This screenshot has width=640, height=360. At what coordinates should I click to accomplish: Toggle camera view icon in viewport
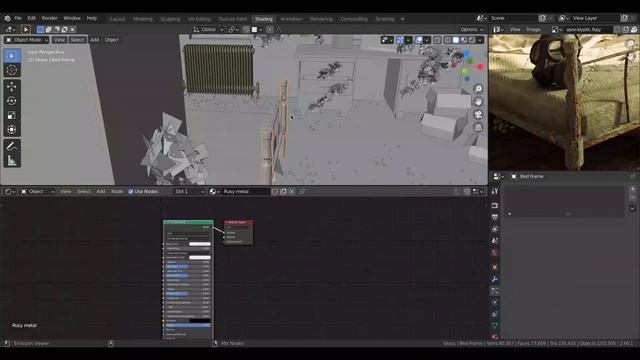click(x=478, y=115)
